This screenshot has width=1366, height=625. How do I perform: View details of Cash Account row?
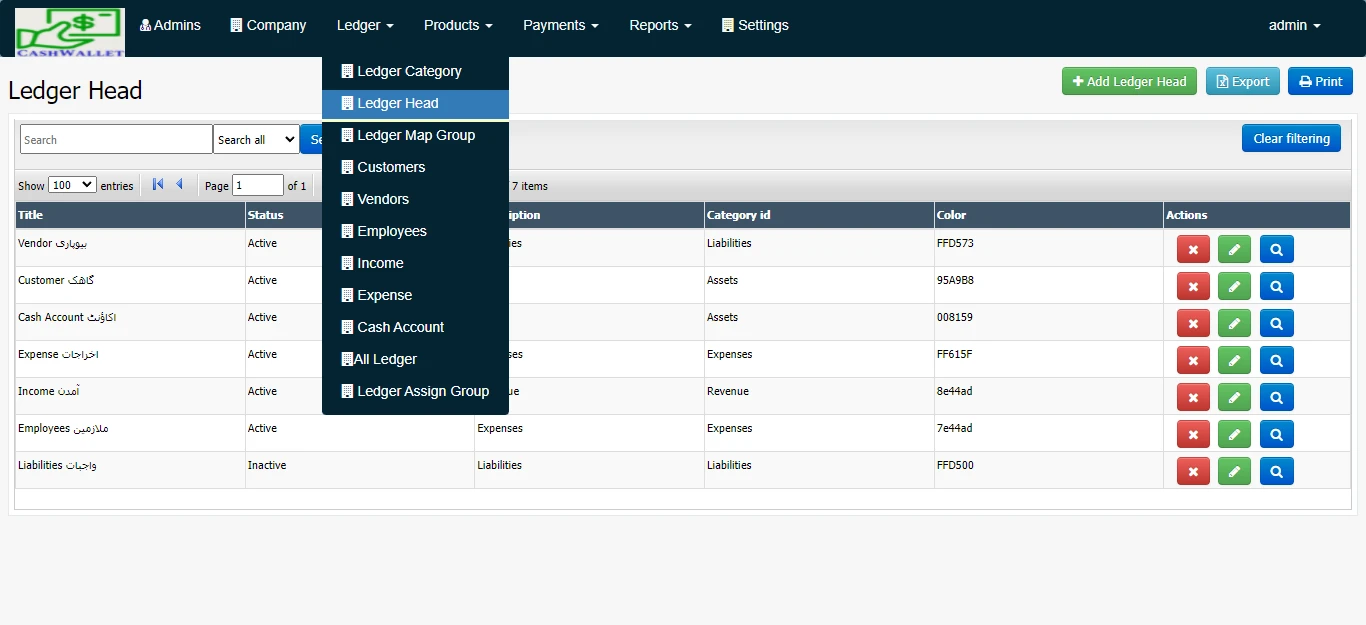[x=1276, y=323]
